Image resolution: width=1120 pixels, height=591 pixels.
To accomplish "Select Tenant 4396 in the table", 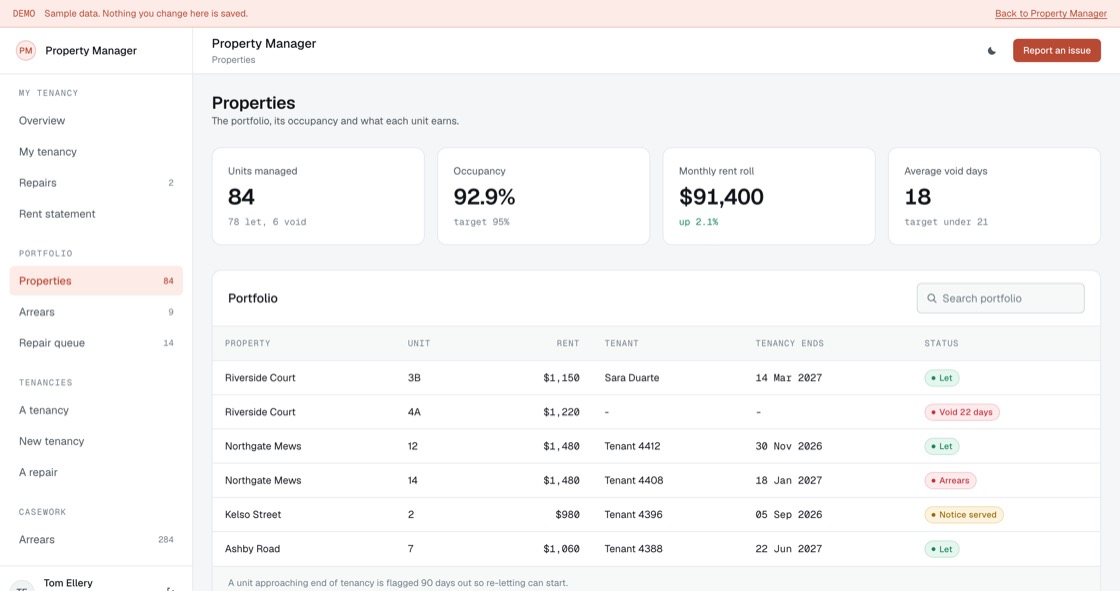I will point(633,515).
